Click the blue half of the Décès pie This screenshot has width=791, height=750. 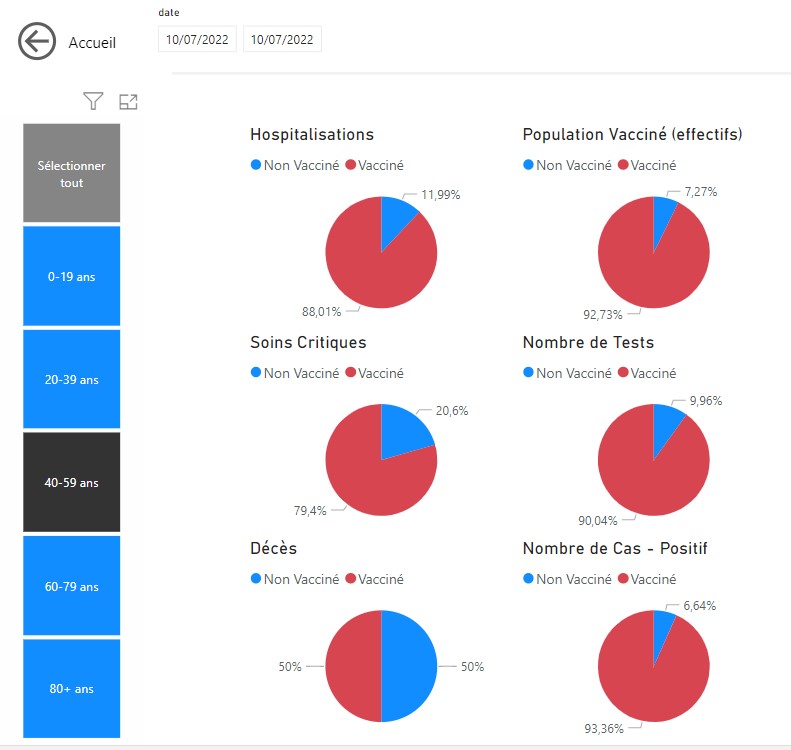[410, 666]
